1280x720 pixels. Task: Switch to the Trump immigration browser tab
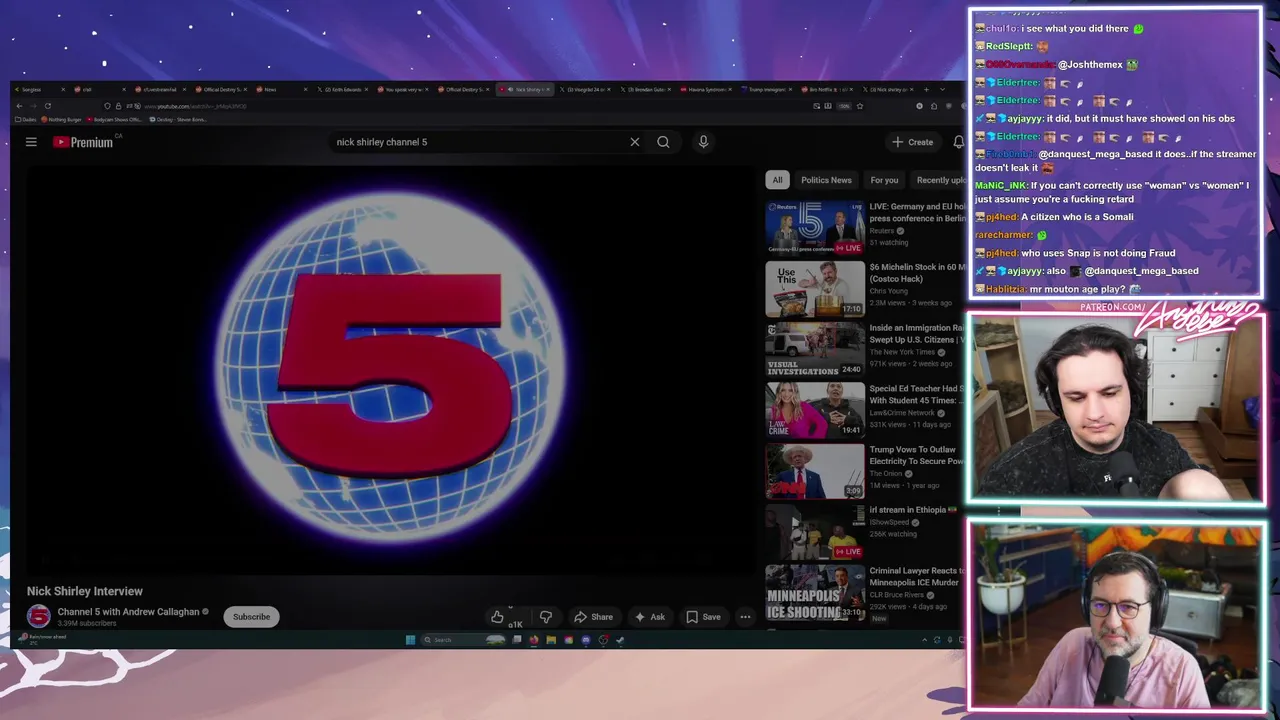point(766,89)
